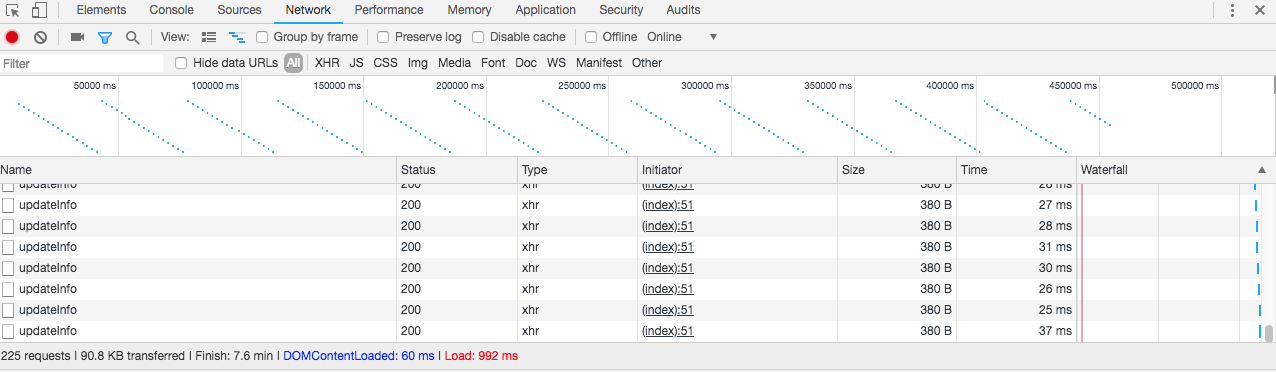Enable the Preserve log checkbox
1276x372 pixels.
tap(383, 37)
